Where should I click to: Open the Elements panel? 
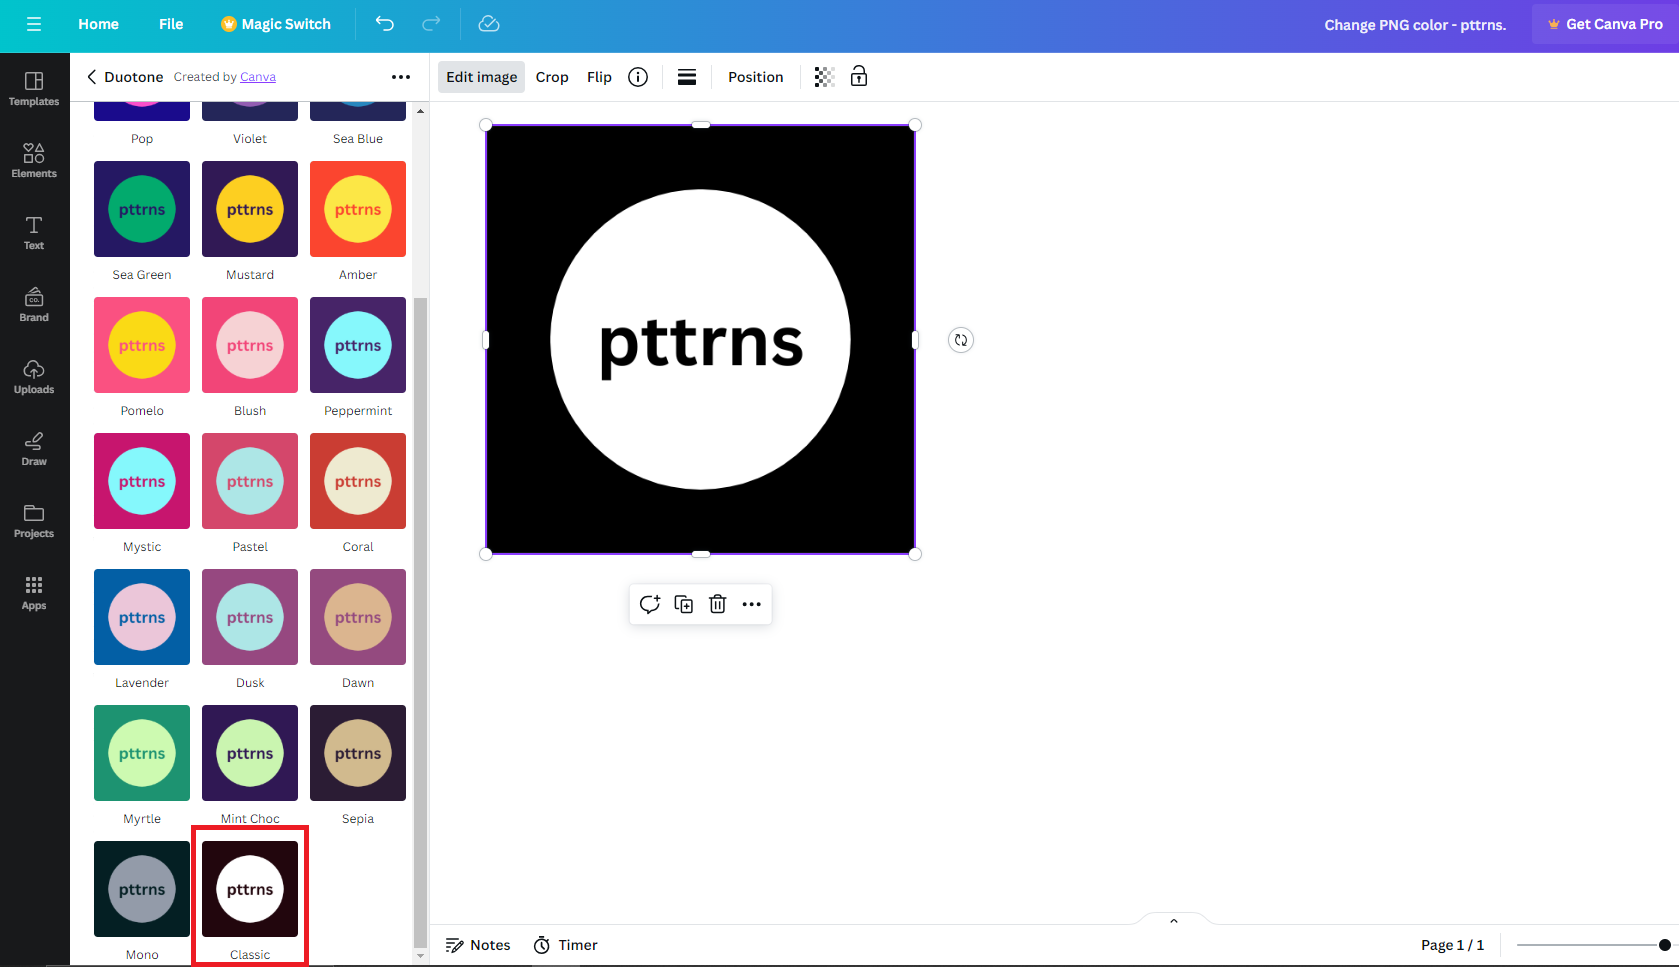34,160
